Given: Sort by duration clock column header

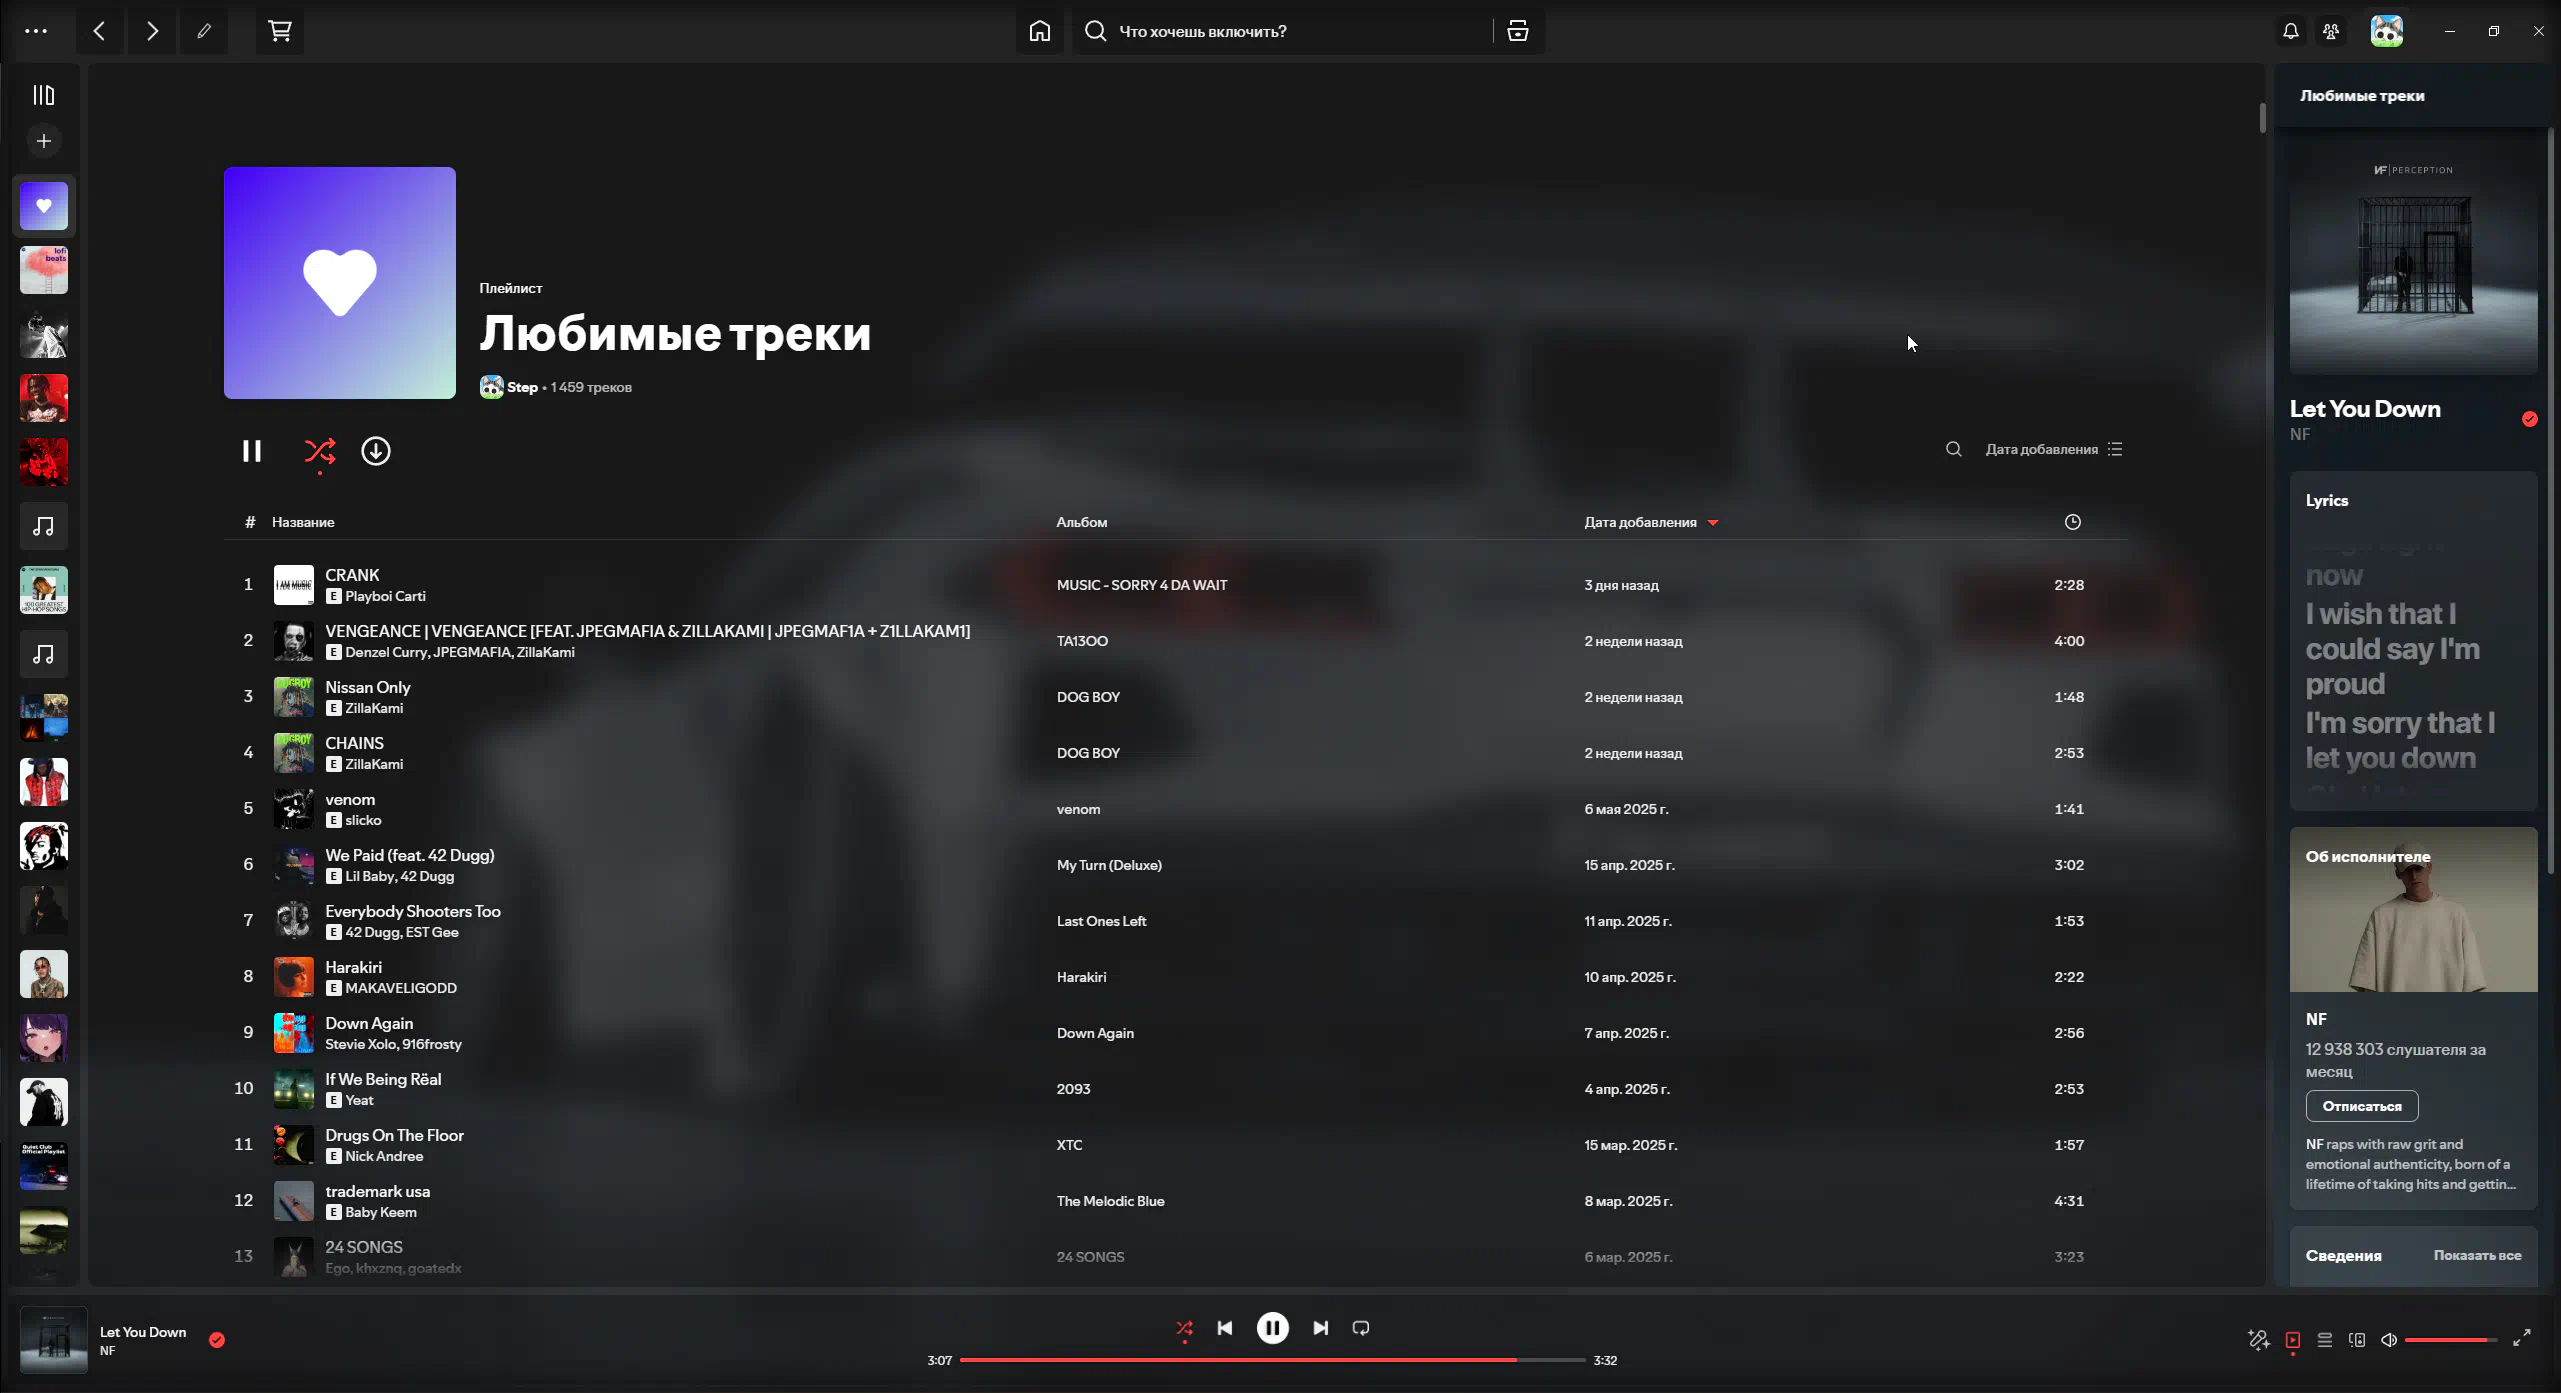Looking at the screenshot, I should pyautogui.click(x=2073, y=522).
